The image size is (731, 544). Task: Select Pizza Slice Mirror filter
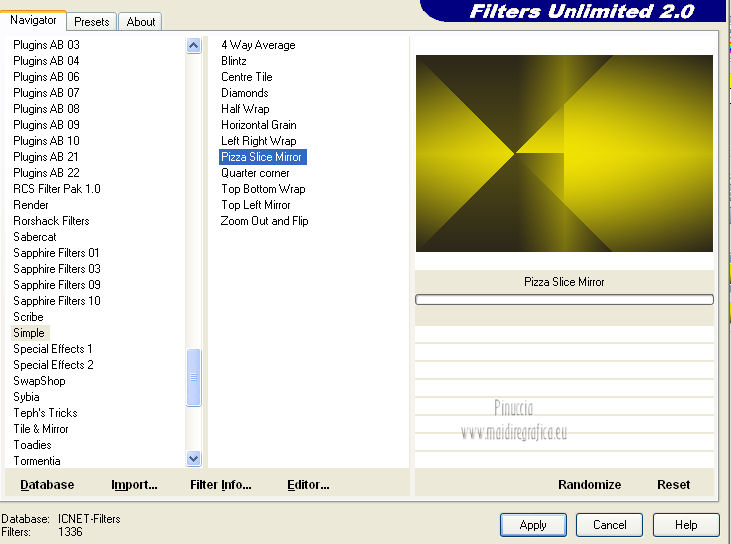(x=262, y=157)
